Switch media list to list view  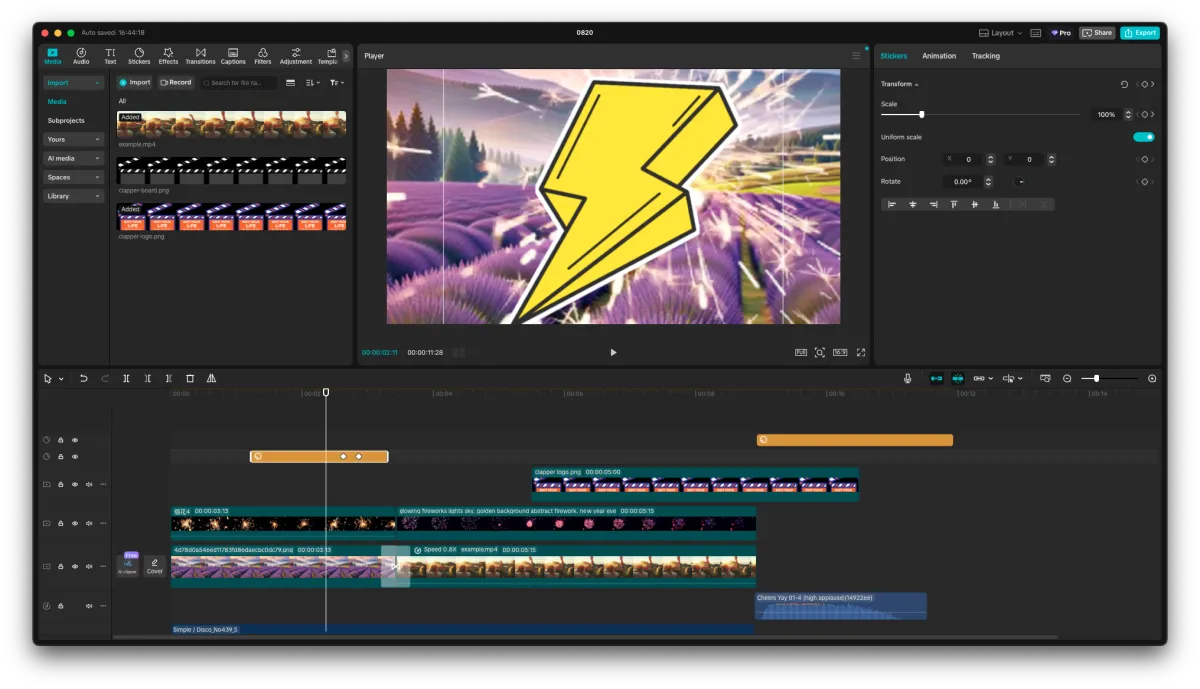click(291, 83)
